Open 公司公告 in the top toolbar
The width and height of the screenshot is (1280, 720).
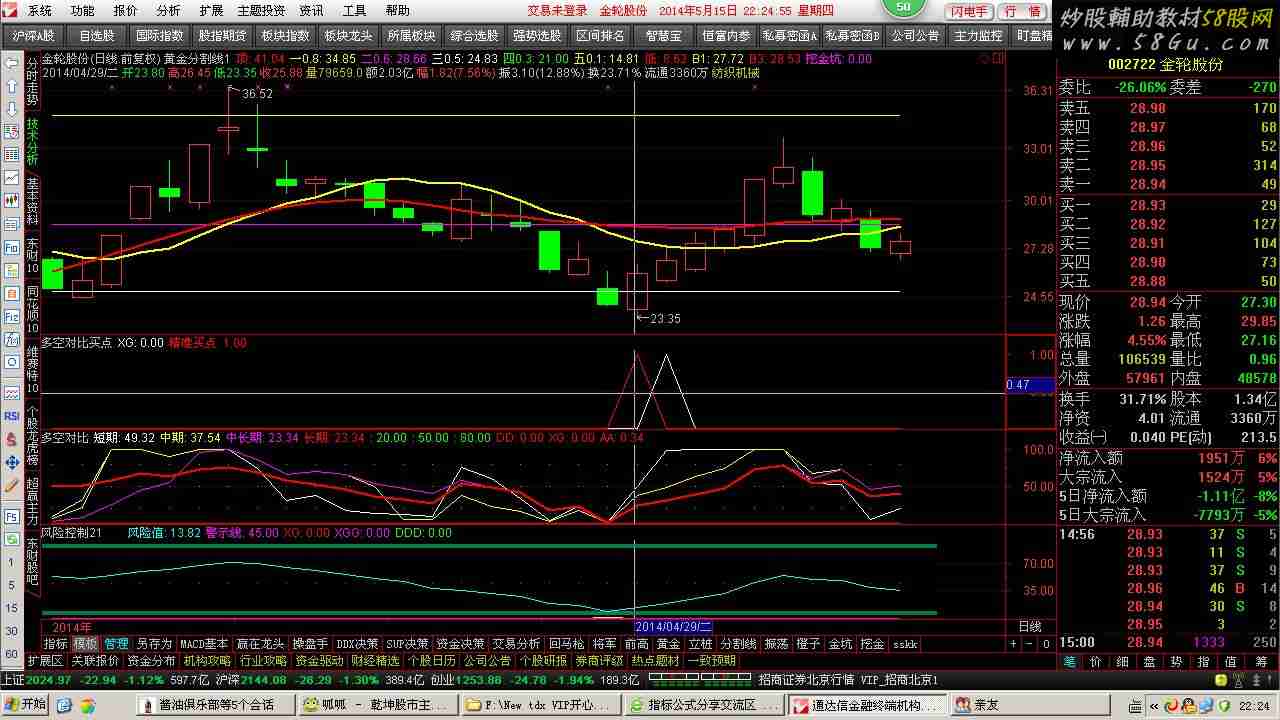916,35
